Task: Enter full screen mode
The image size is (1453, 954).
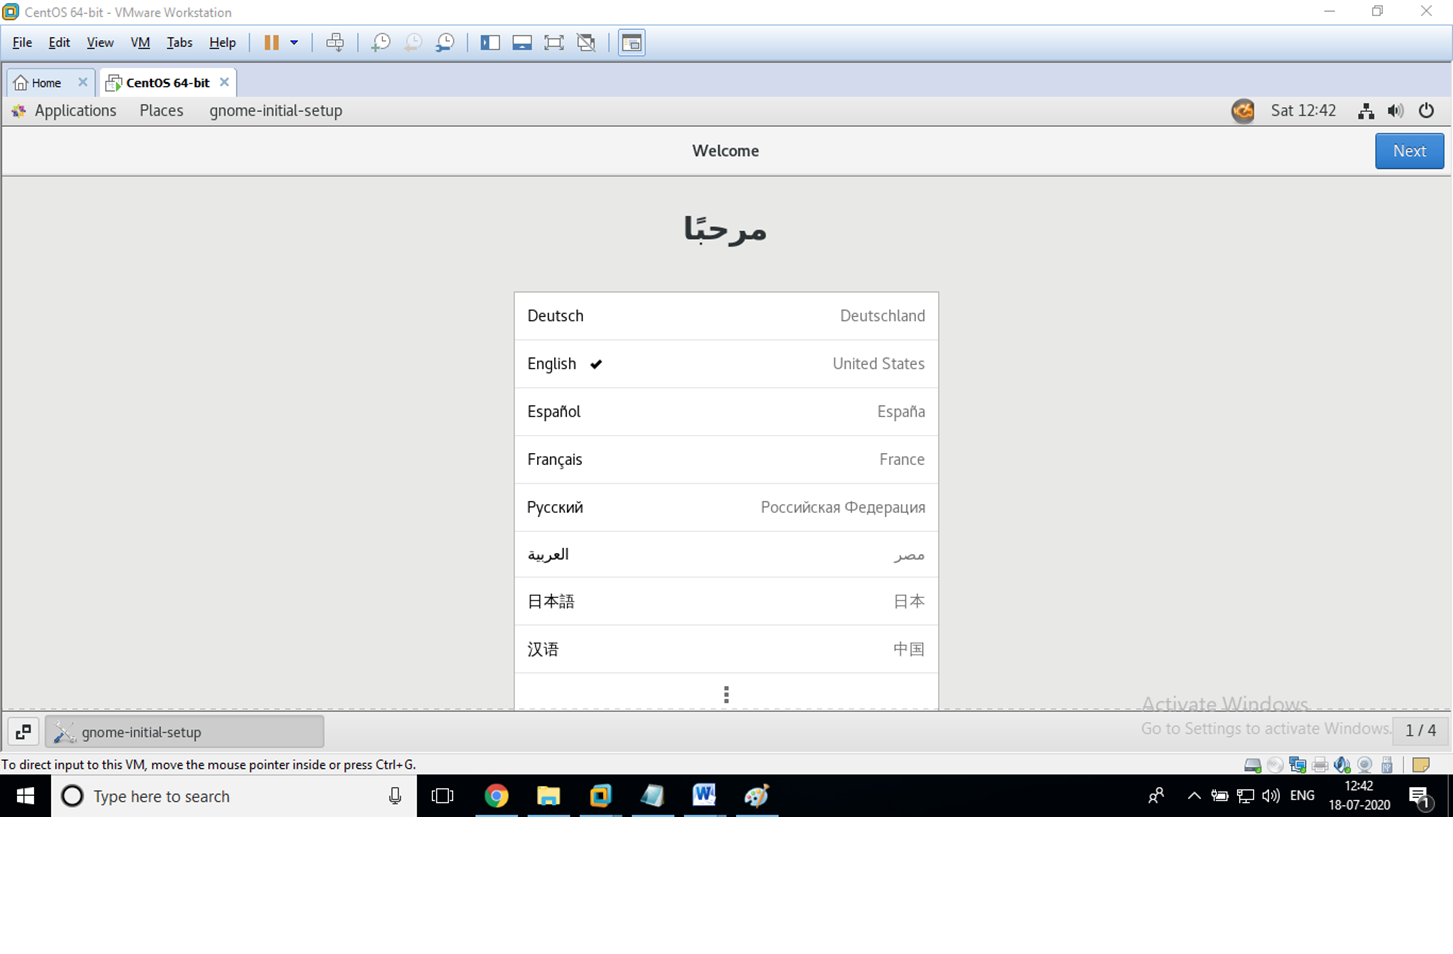Action: (x=553, y=42)
